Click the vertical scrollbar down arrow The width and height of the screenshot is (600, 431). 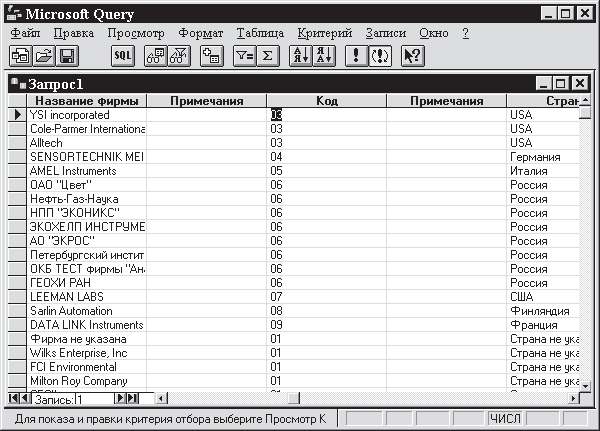(585, 384)
